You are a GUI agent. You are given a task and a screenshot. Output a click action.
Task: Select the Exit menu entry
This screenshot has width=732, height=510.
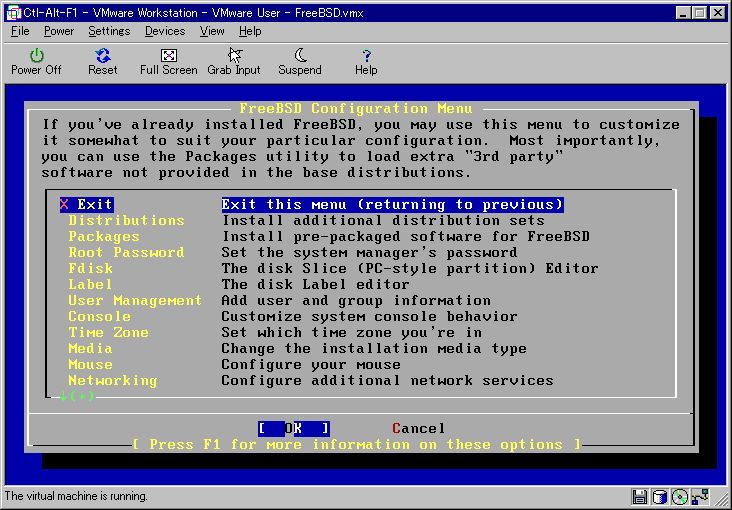87,205
